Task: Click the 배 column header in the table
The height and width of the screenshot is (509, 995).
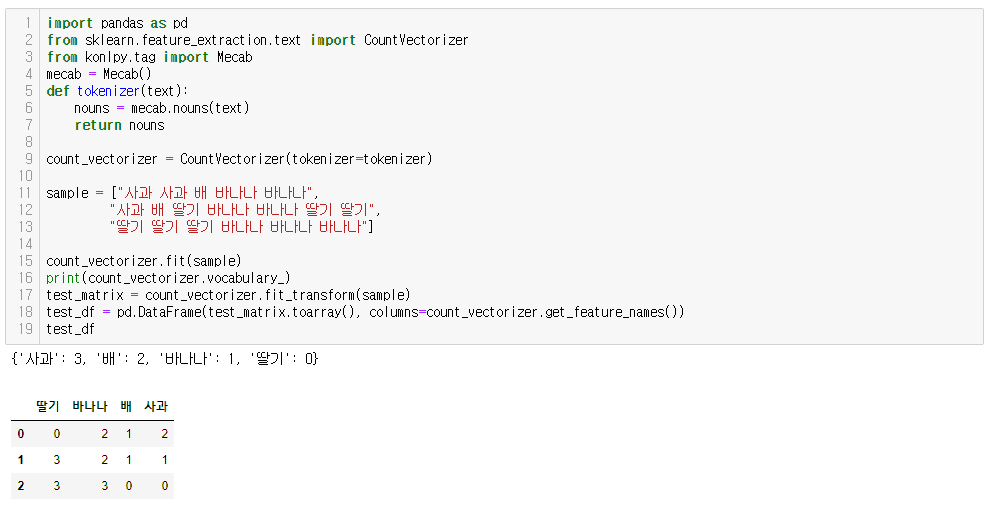Action: (x=126, y=406)
